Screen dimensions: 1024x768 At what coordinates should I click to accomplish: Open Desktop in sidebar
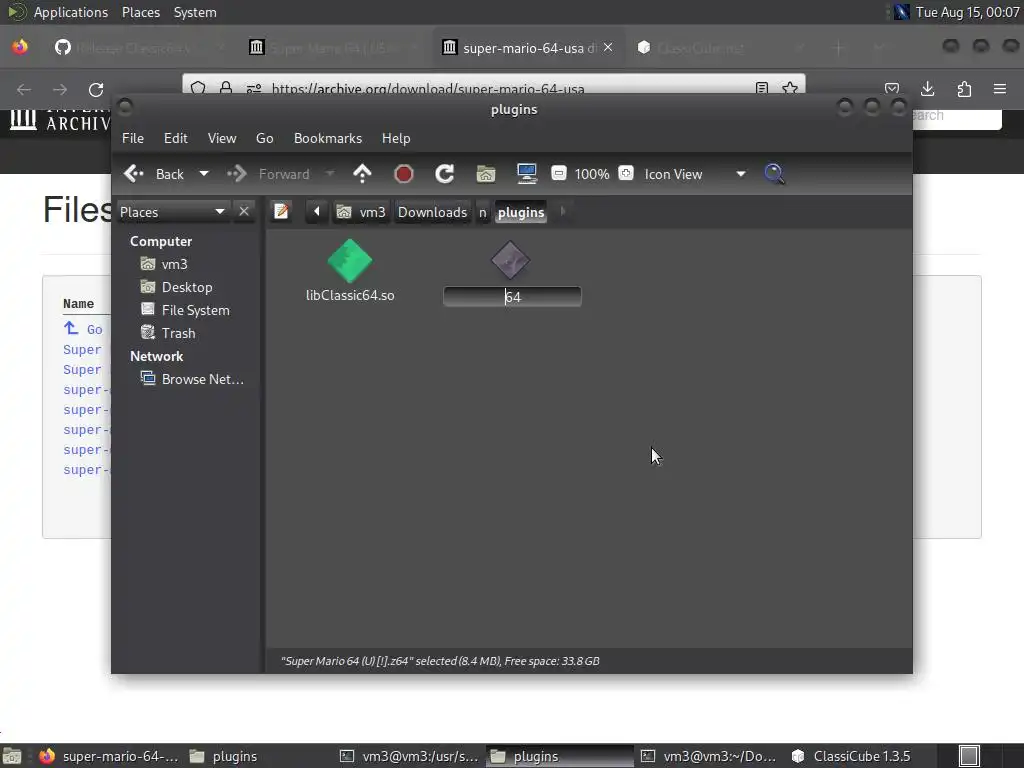click(x=187, y=287)
